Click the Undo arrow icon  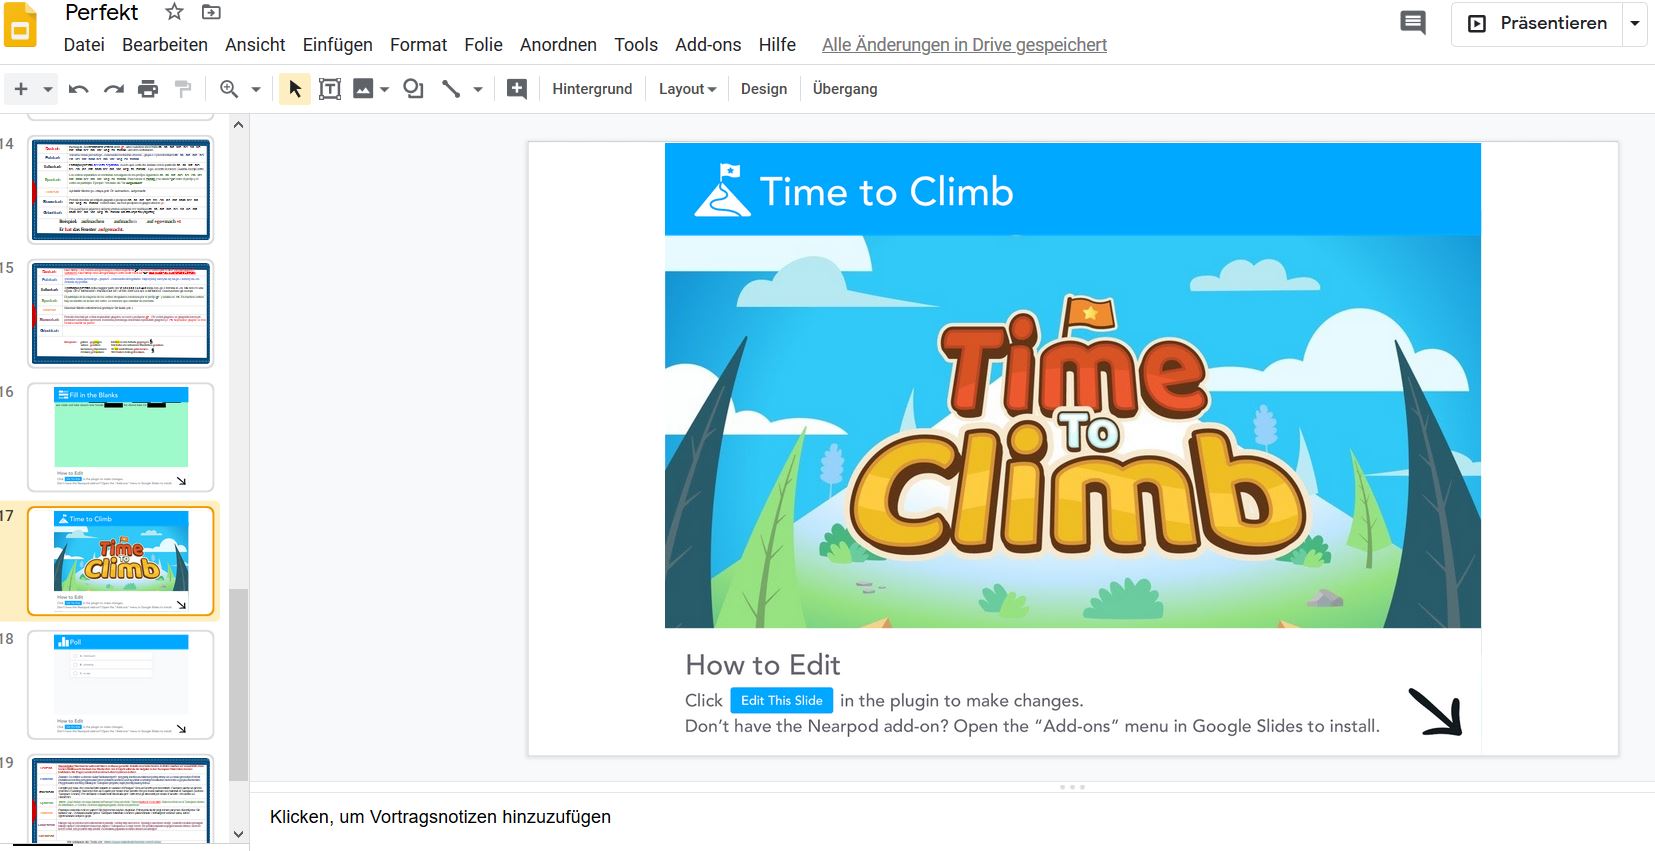78,89
